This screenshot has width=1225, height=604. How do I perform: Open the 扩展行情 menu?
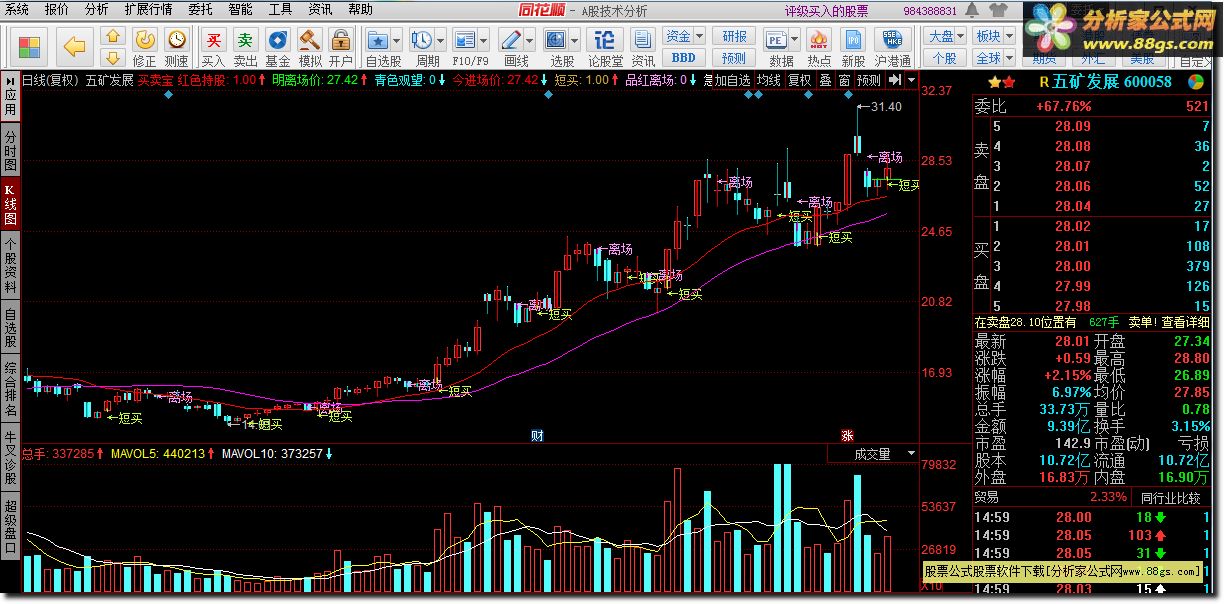(148, 9)
